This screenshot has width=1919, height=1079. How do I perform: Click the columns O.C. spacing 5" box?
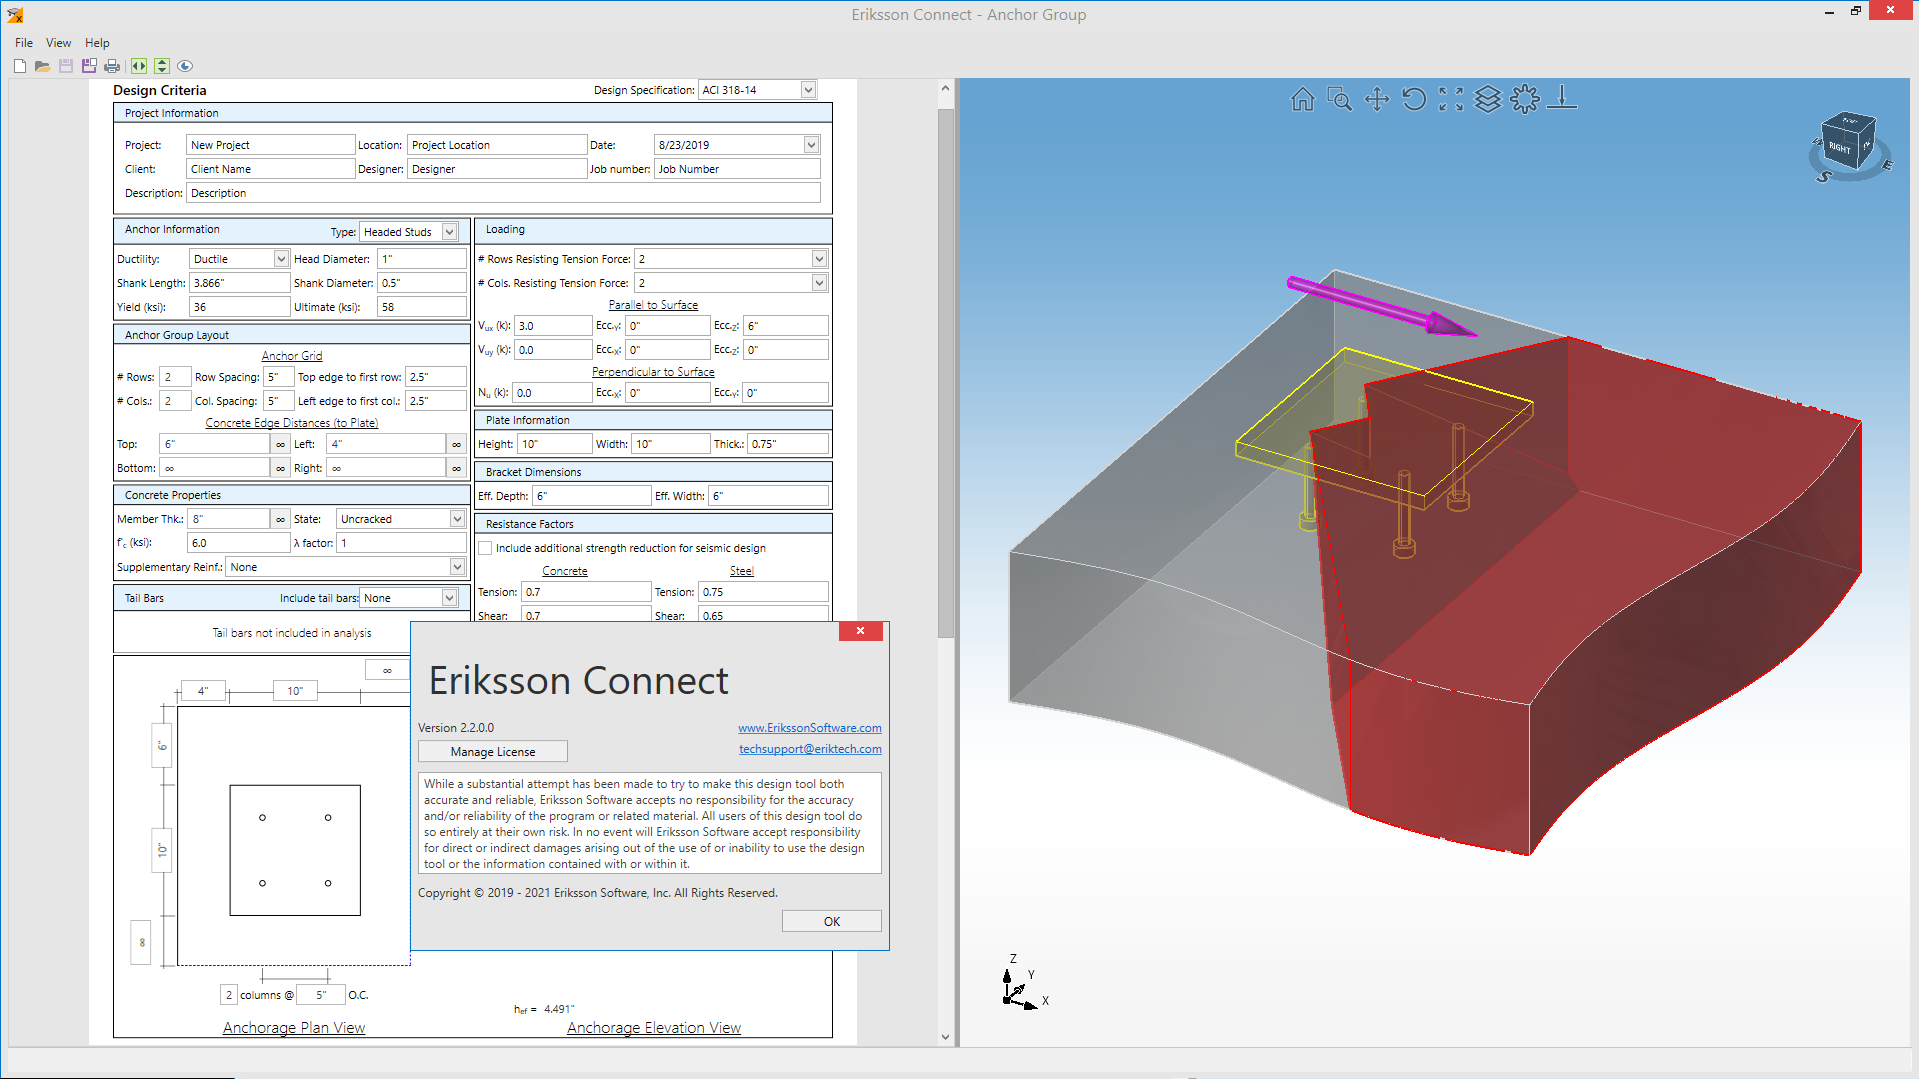(x=322, y=995)
